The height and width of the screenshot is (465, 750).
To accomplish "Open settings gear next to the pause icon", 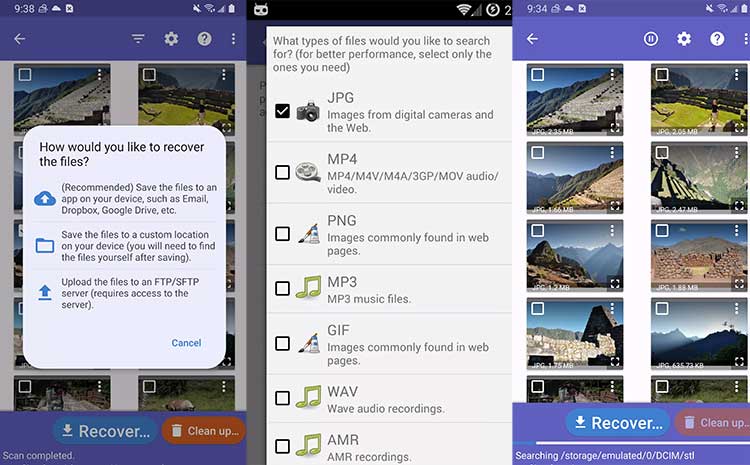I will coord(684,39).
